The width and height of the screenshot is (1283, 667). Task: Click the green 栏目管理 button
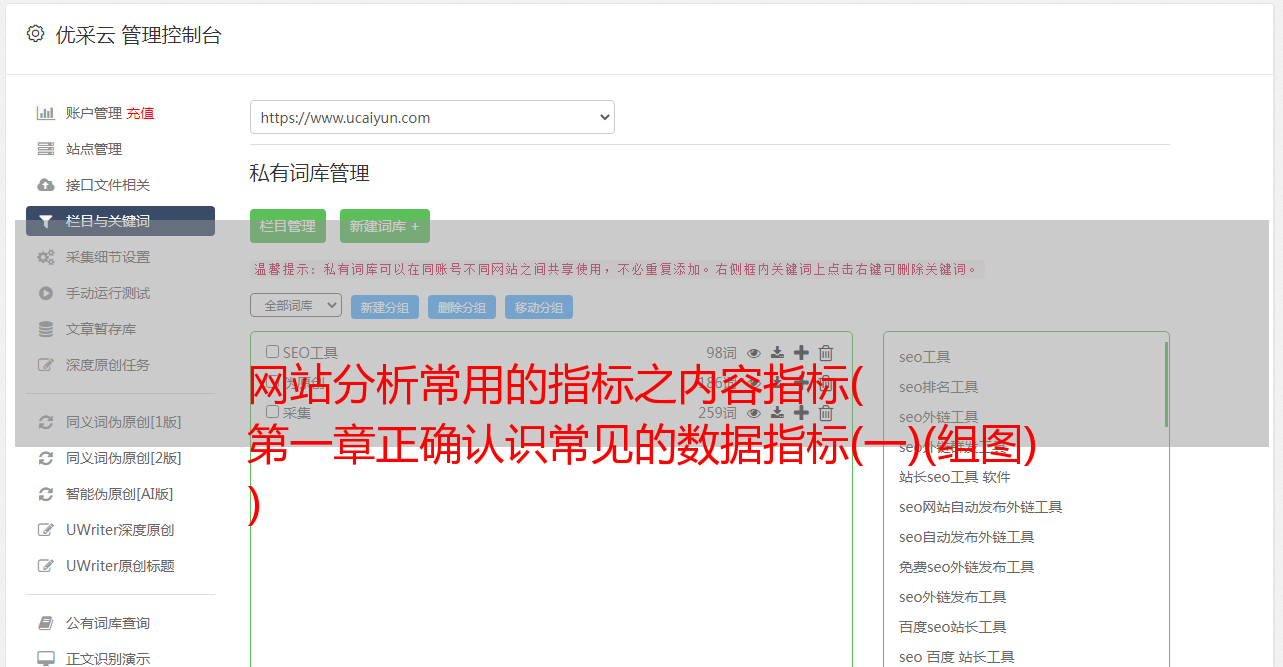click(288, 226)
